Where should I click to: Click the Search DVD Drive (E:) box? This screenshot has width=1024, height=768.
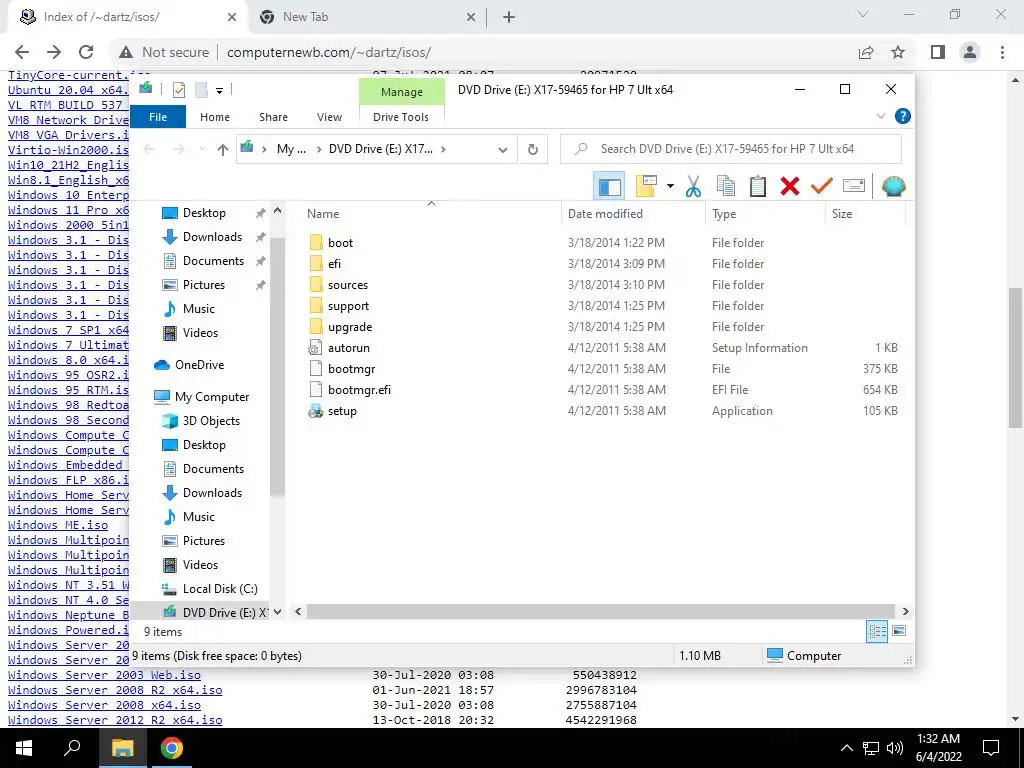[x=731, y=149]
